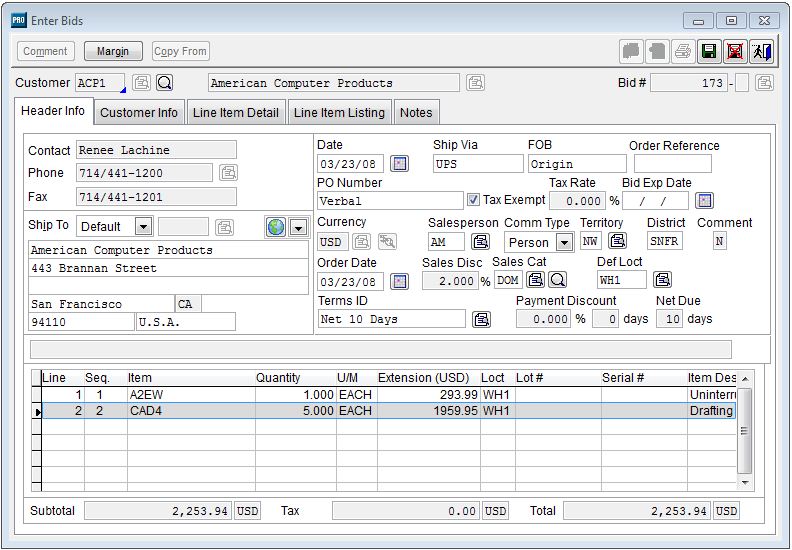Click magnifier search icon beside Sales Cat
This screenshot has height=550, width=792.
558,279
